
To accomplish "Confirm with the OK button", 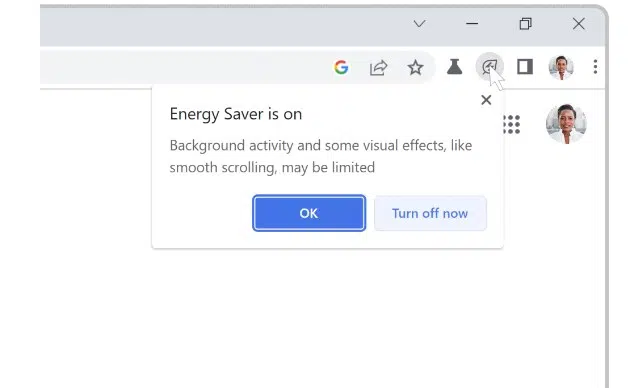I will (309, 213).
